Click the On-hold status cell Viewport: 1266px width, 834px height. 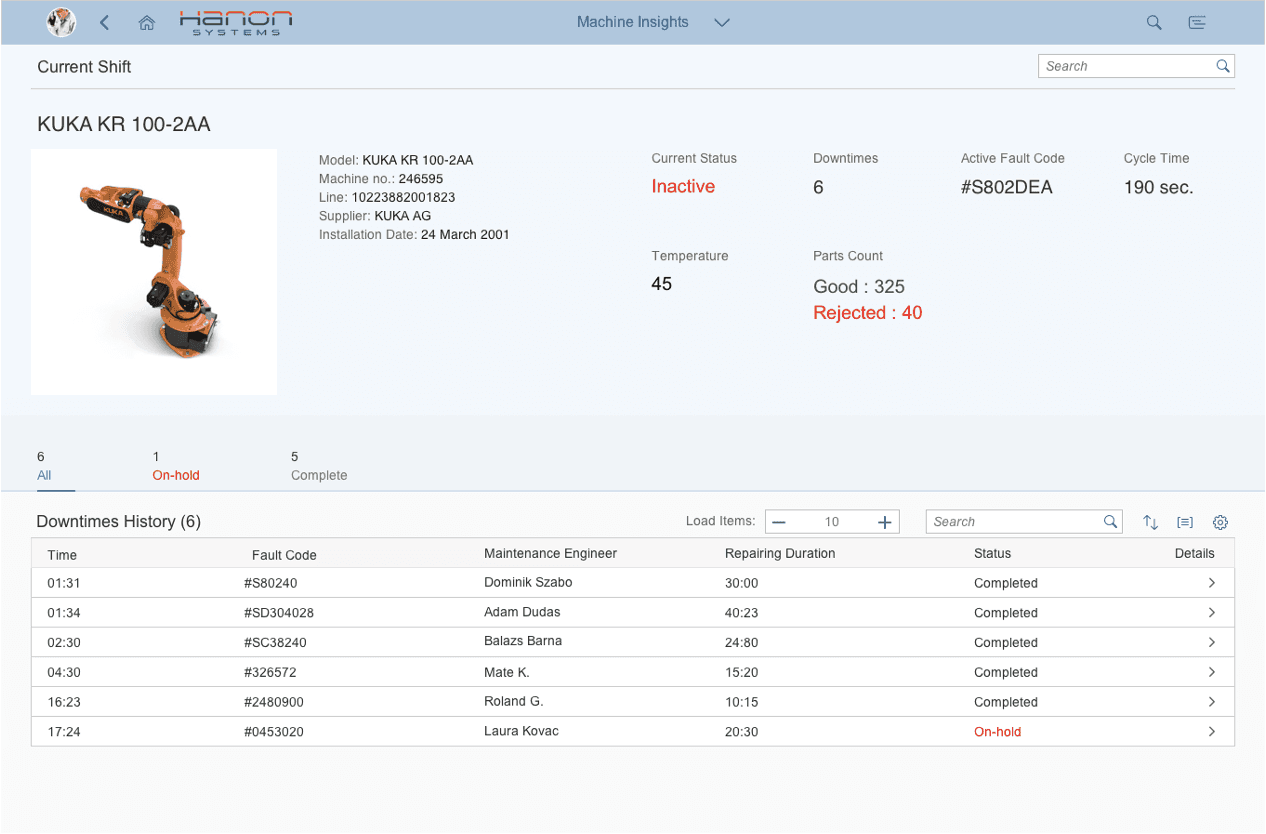[x=998, y=732]
